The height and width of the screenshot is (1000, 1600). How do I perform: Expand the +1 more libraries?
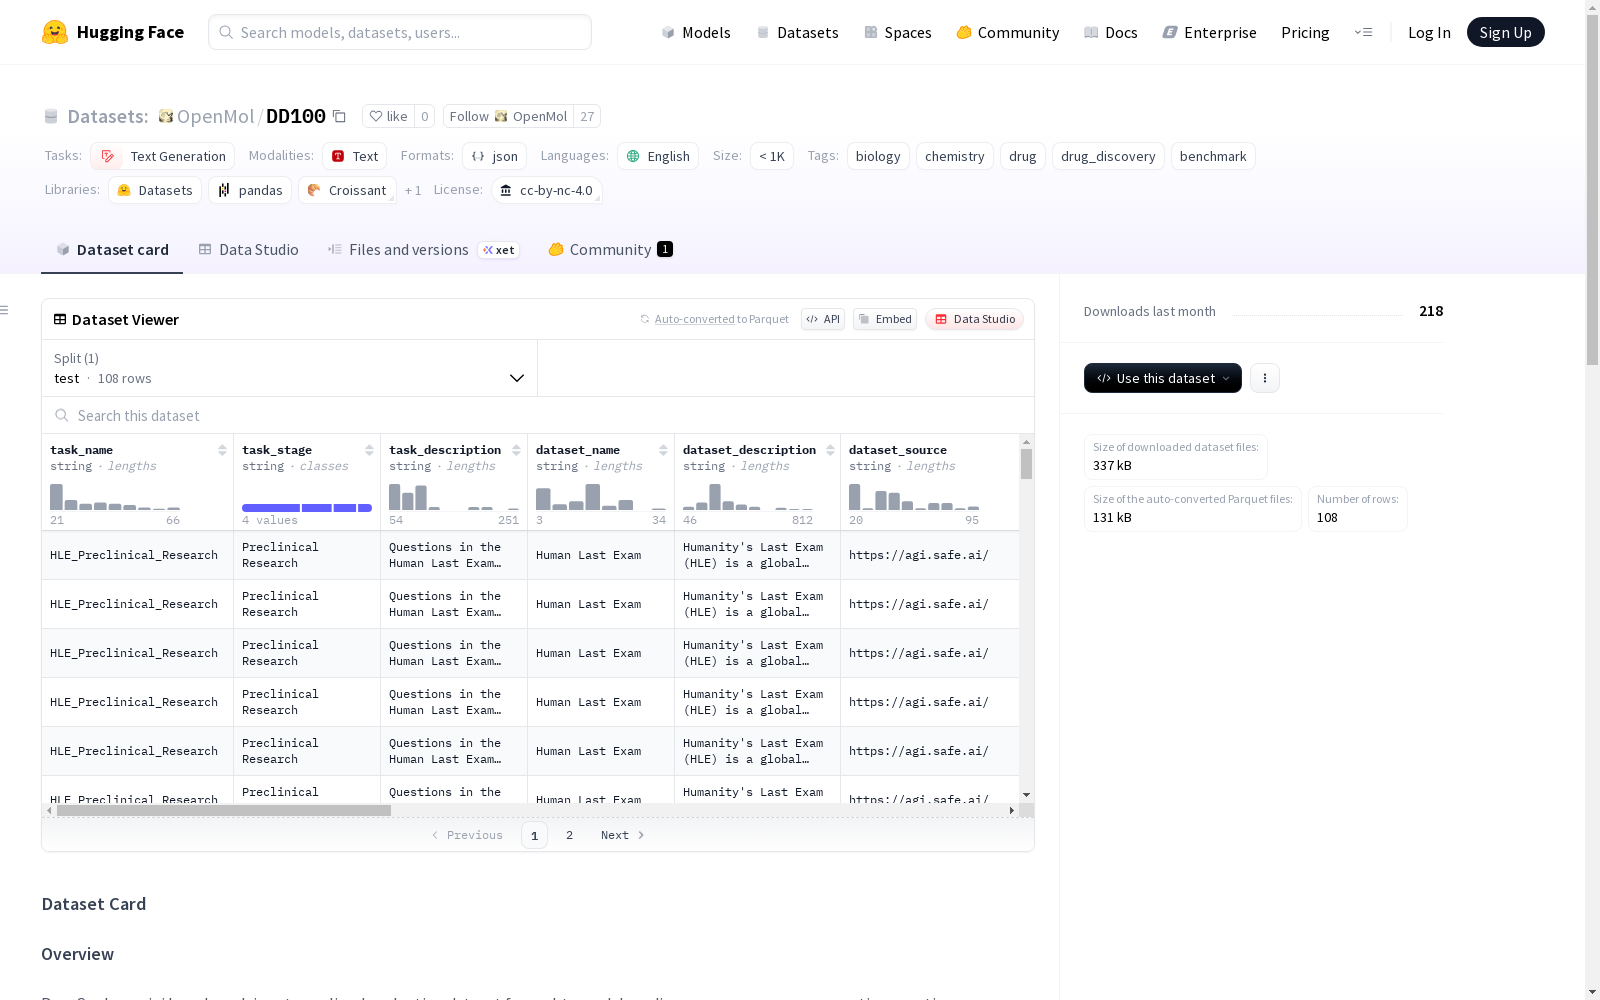coord(413,190)
